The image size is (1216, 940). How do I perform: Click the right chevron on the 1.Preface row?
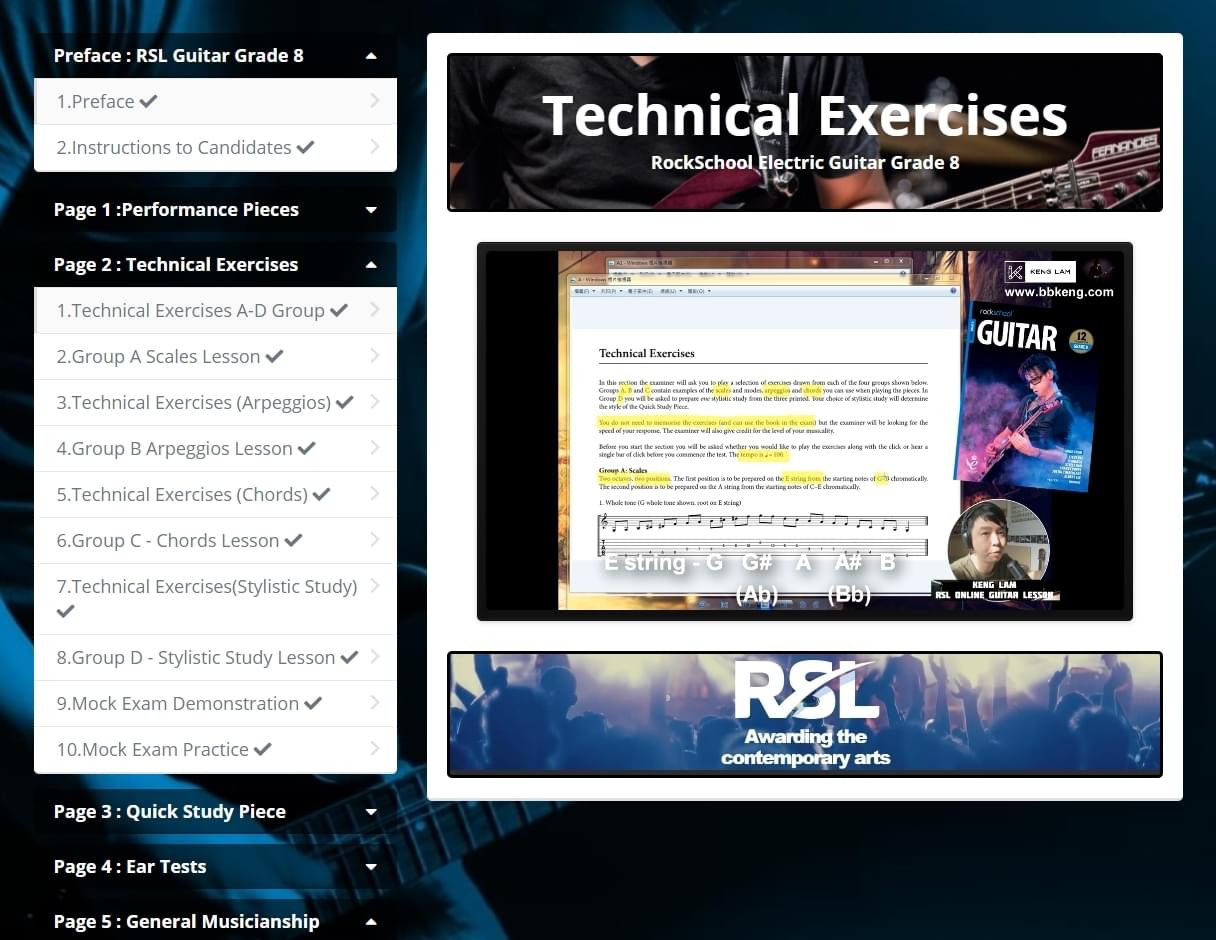tap(374, 100)
